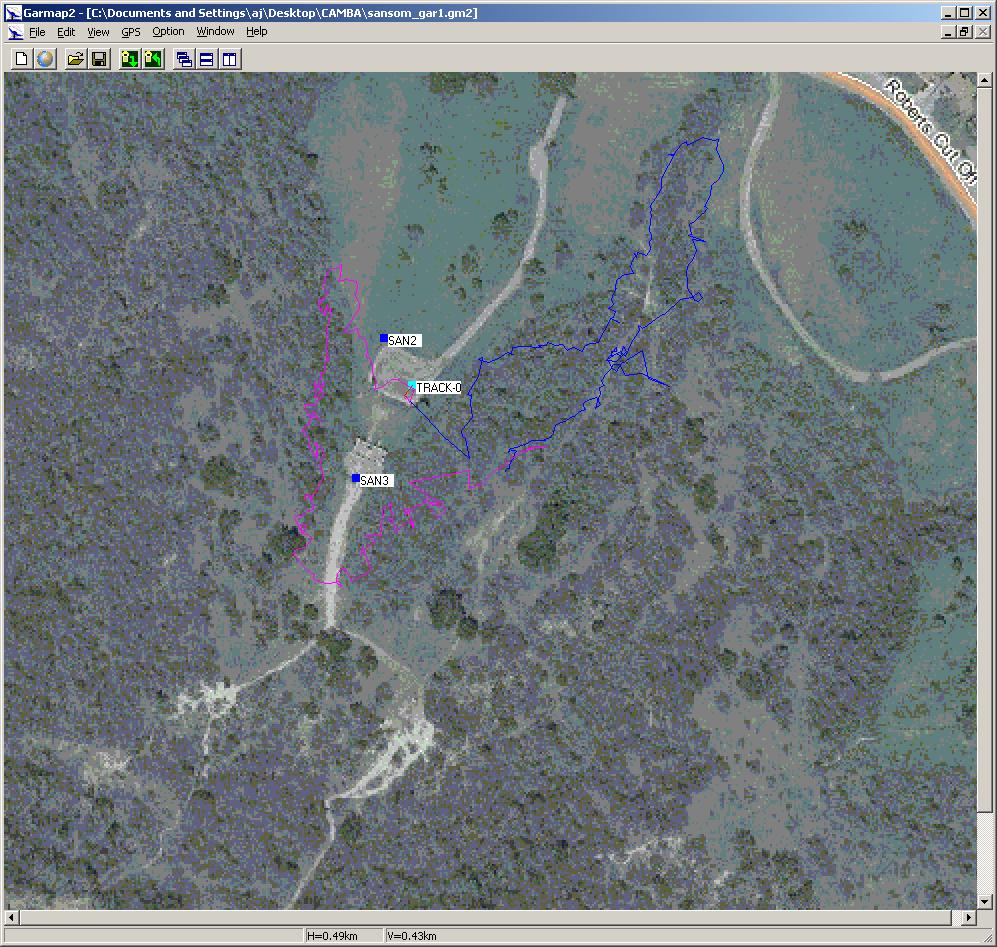Download data from GPS device icon
Image resolution: width=997 pixels, height=947 pixels.
tap(129, 59)
